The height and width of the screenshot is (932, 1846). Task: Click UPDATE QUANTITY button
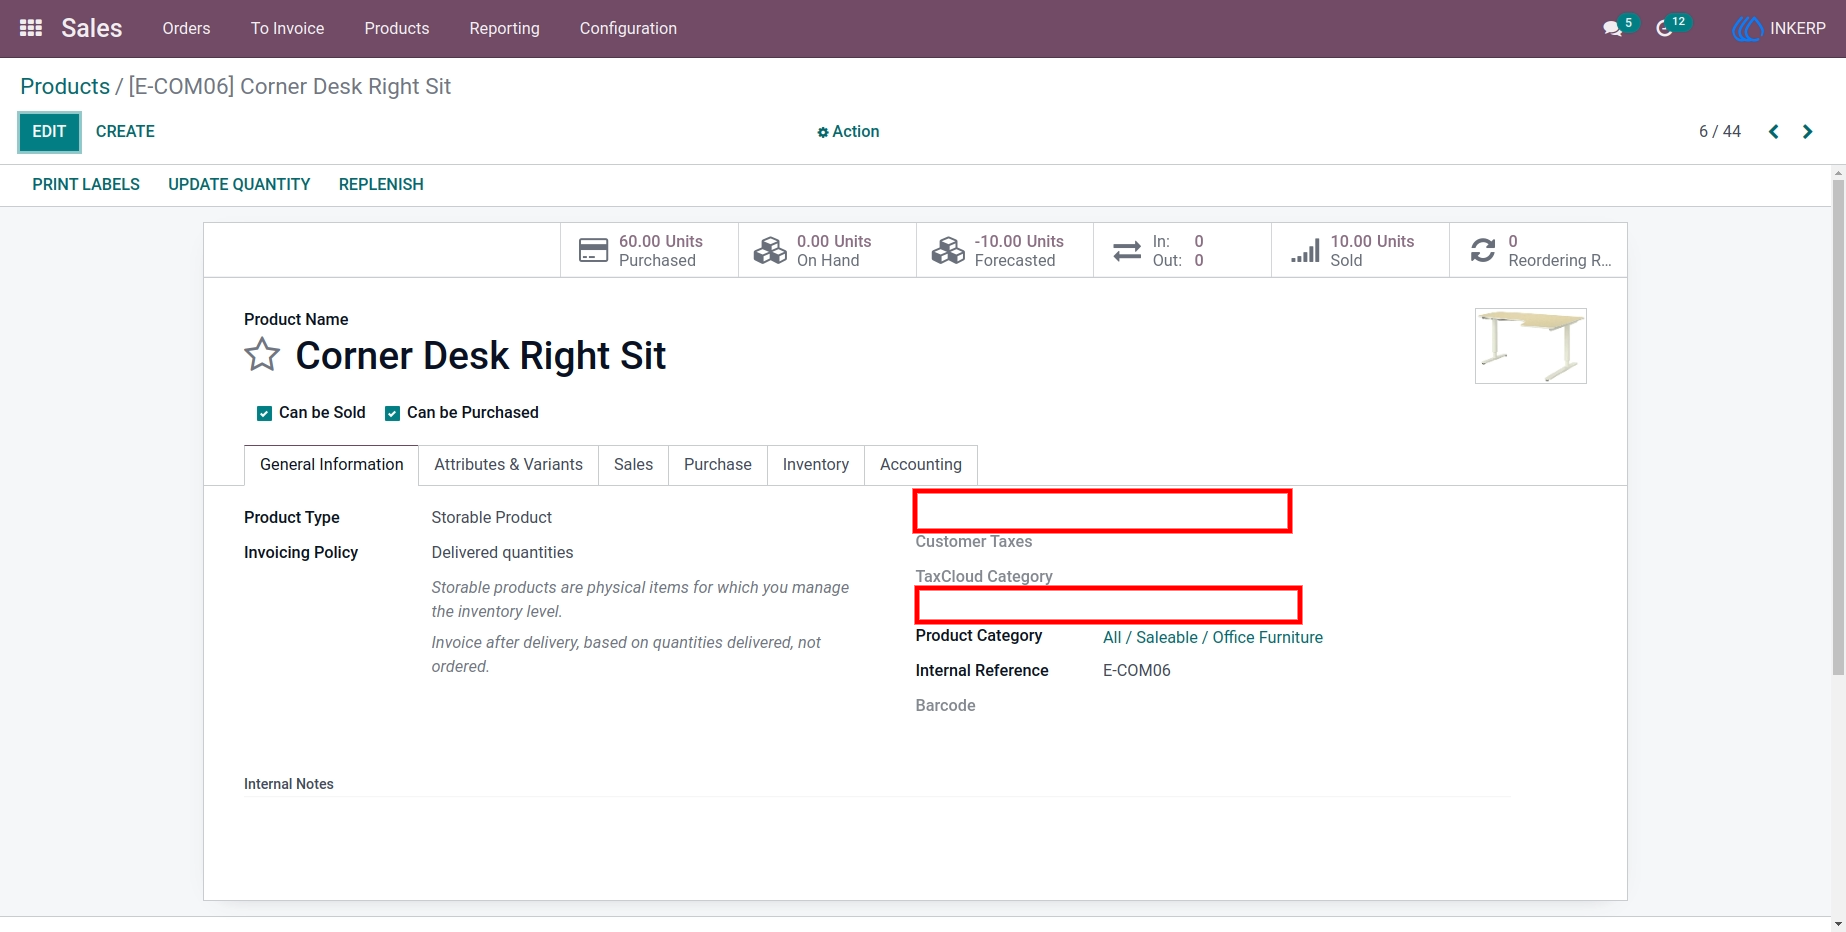point(239,185)
